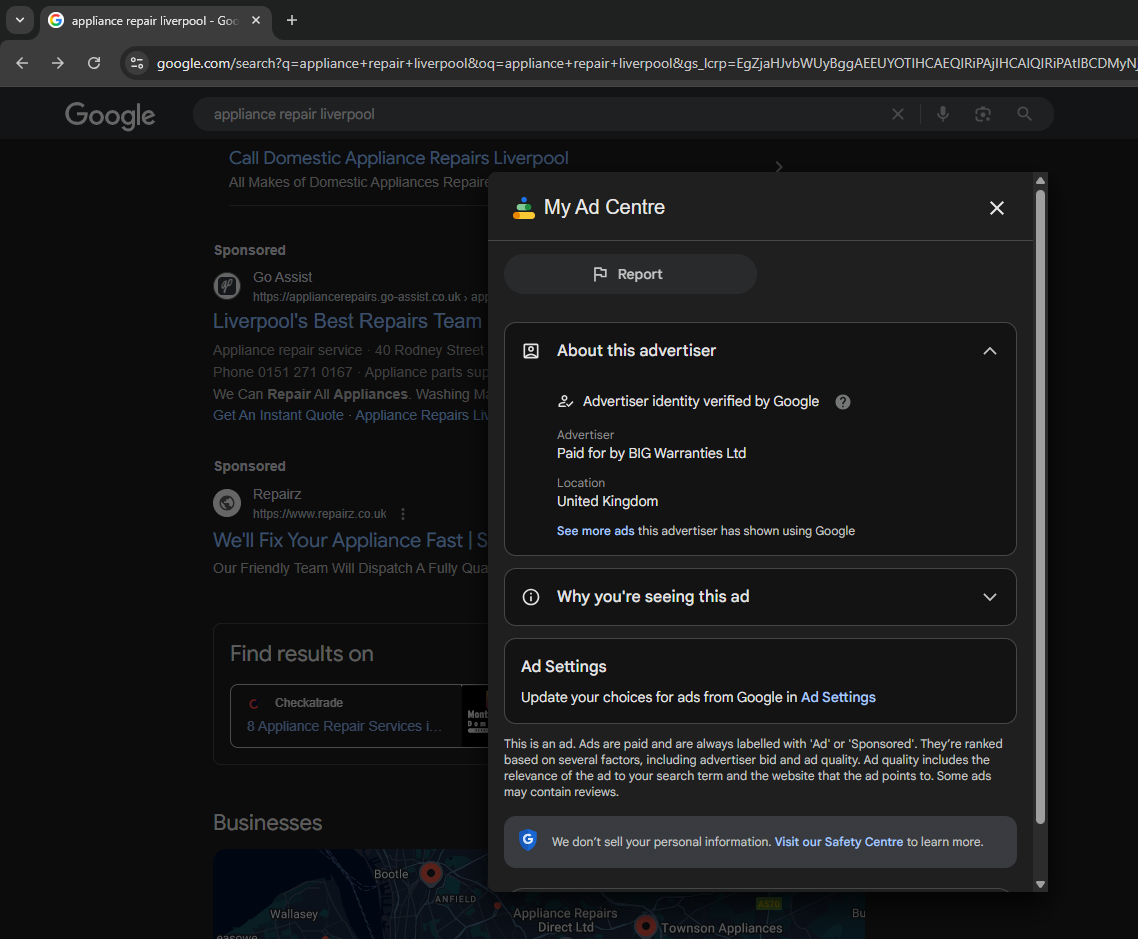The width and height of the screenshot is (1138, 939).
Task: Close the My Ad Centre panel
Action: [996, 208]
